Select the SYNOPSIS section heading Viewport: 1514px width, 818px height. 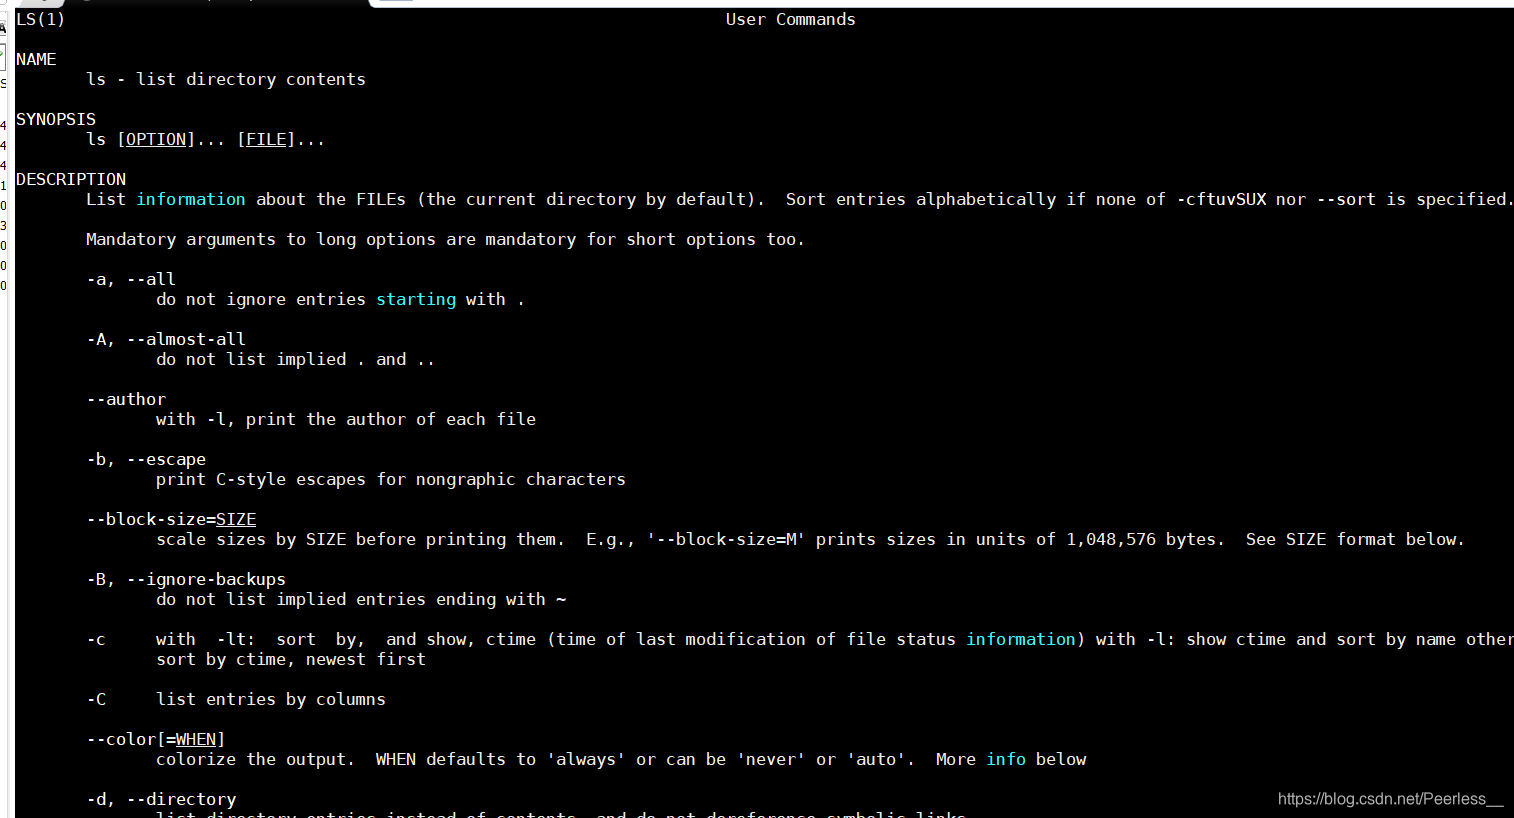56,119
